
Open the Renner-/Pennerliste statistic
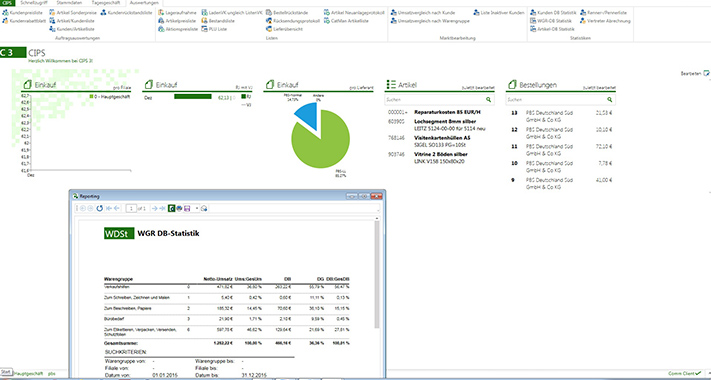pyautogui.click(x=604, y=13)
